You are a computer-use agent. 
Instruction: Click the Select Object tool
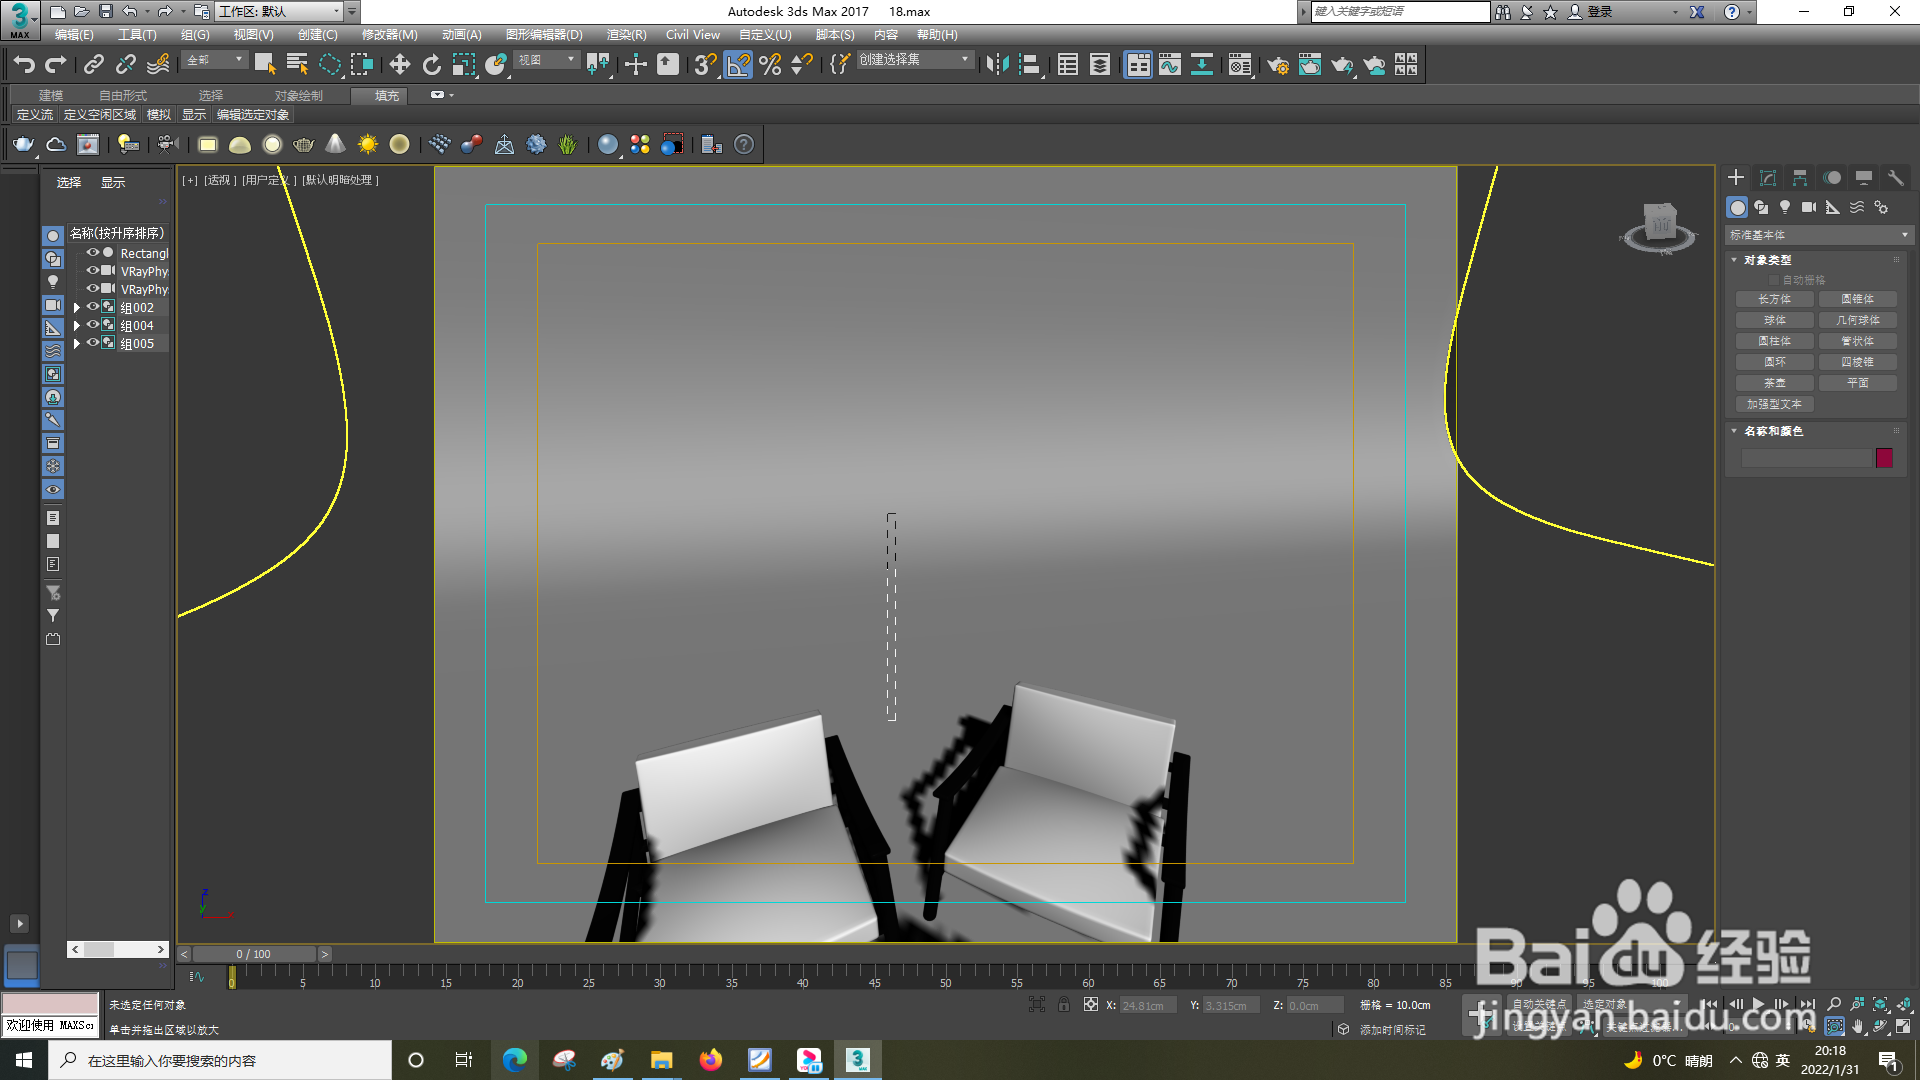coord(264,65)
